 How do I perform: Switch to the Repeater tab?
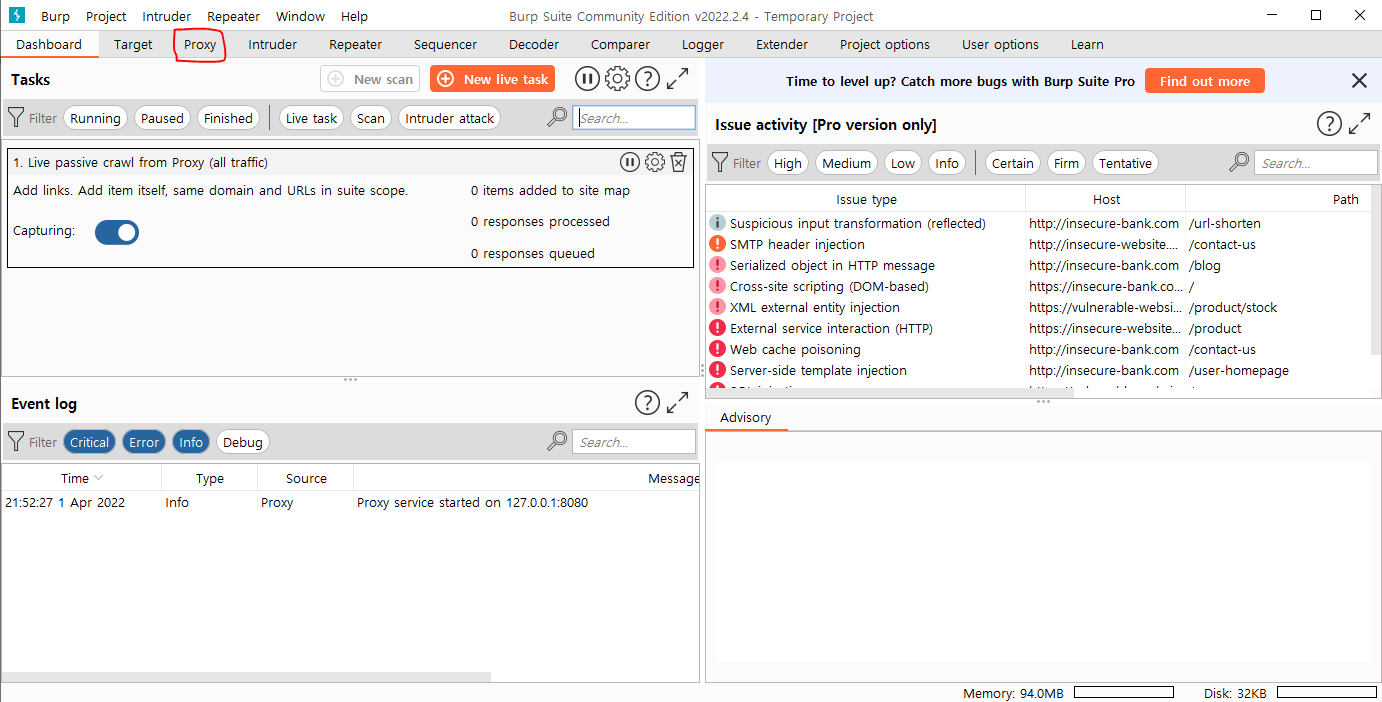click(356, 44)
